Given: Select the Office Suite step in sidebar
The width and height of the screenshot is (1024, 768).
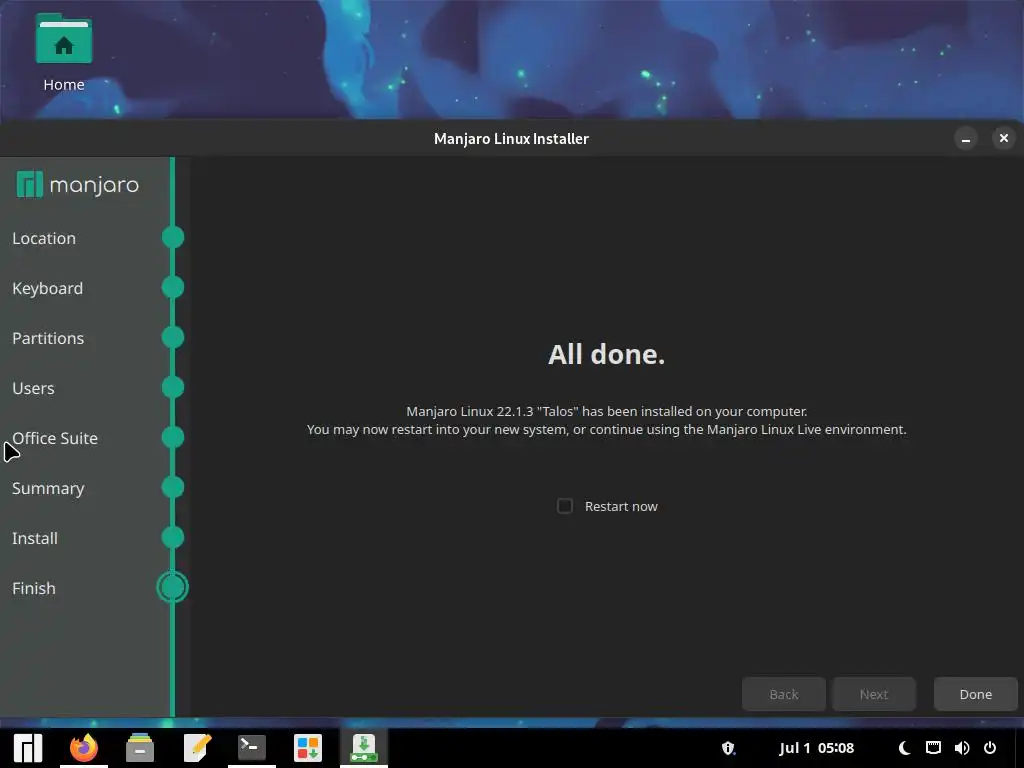Looking at the screenshot, I should pos(55,438).
